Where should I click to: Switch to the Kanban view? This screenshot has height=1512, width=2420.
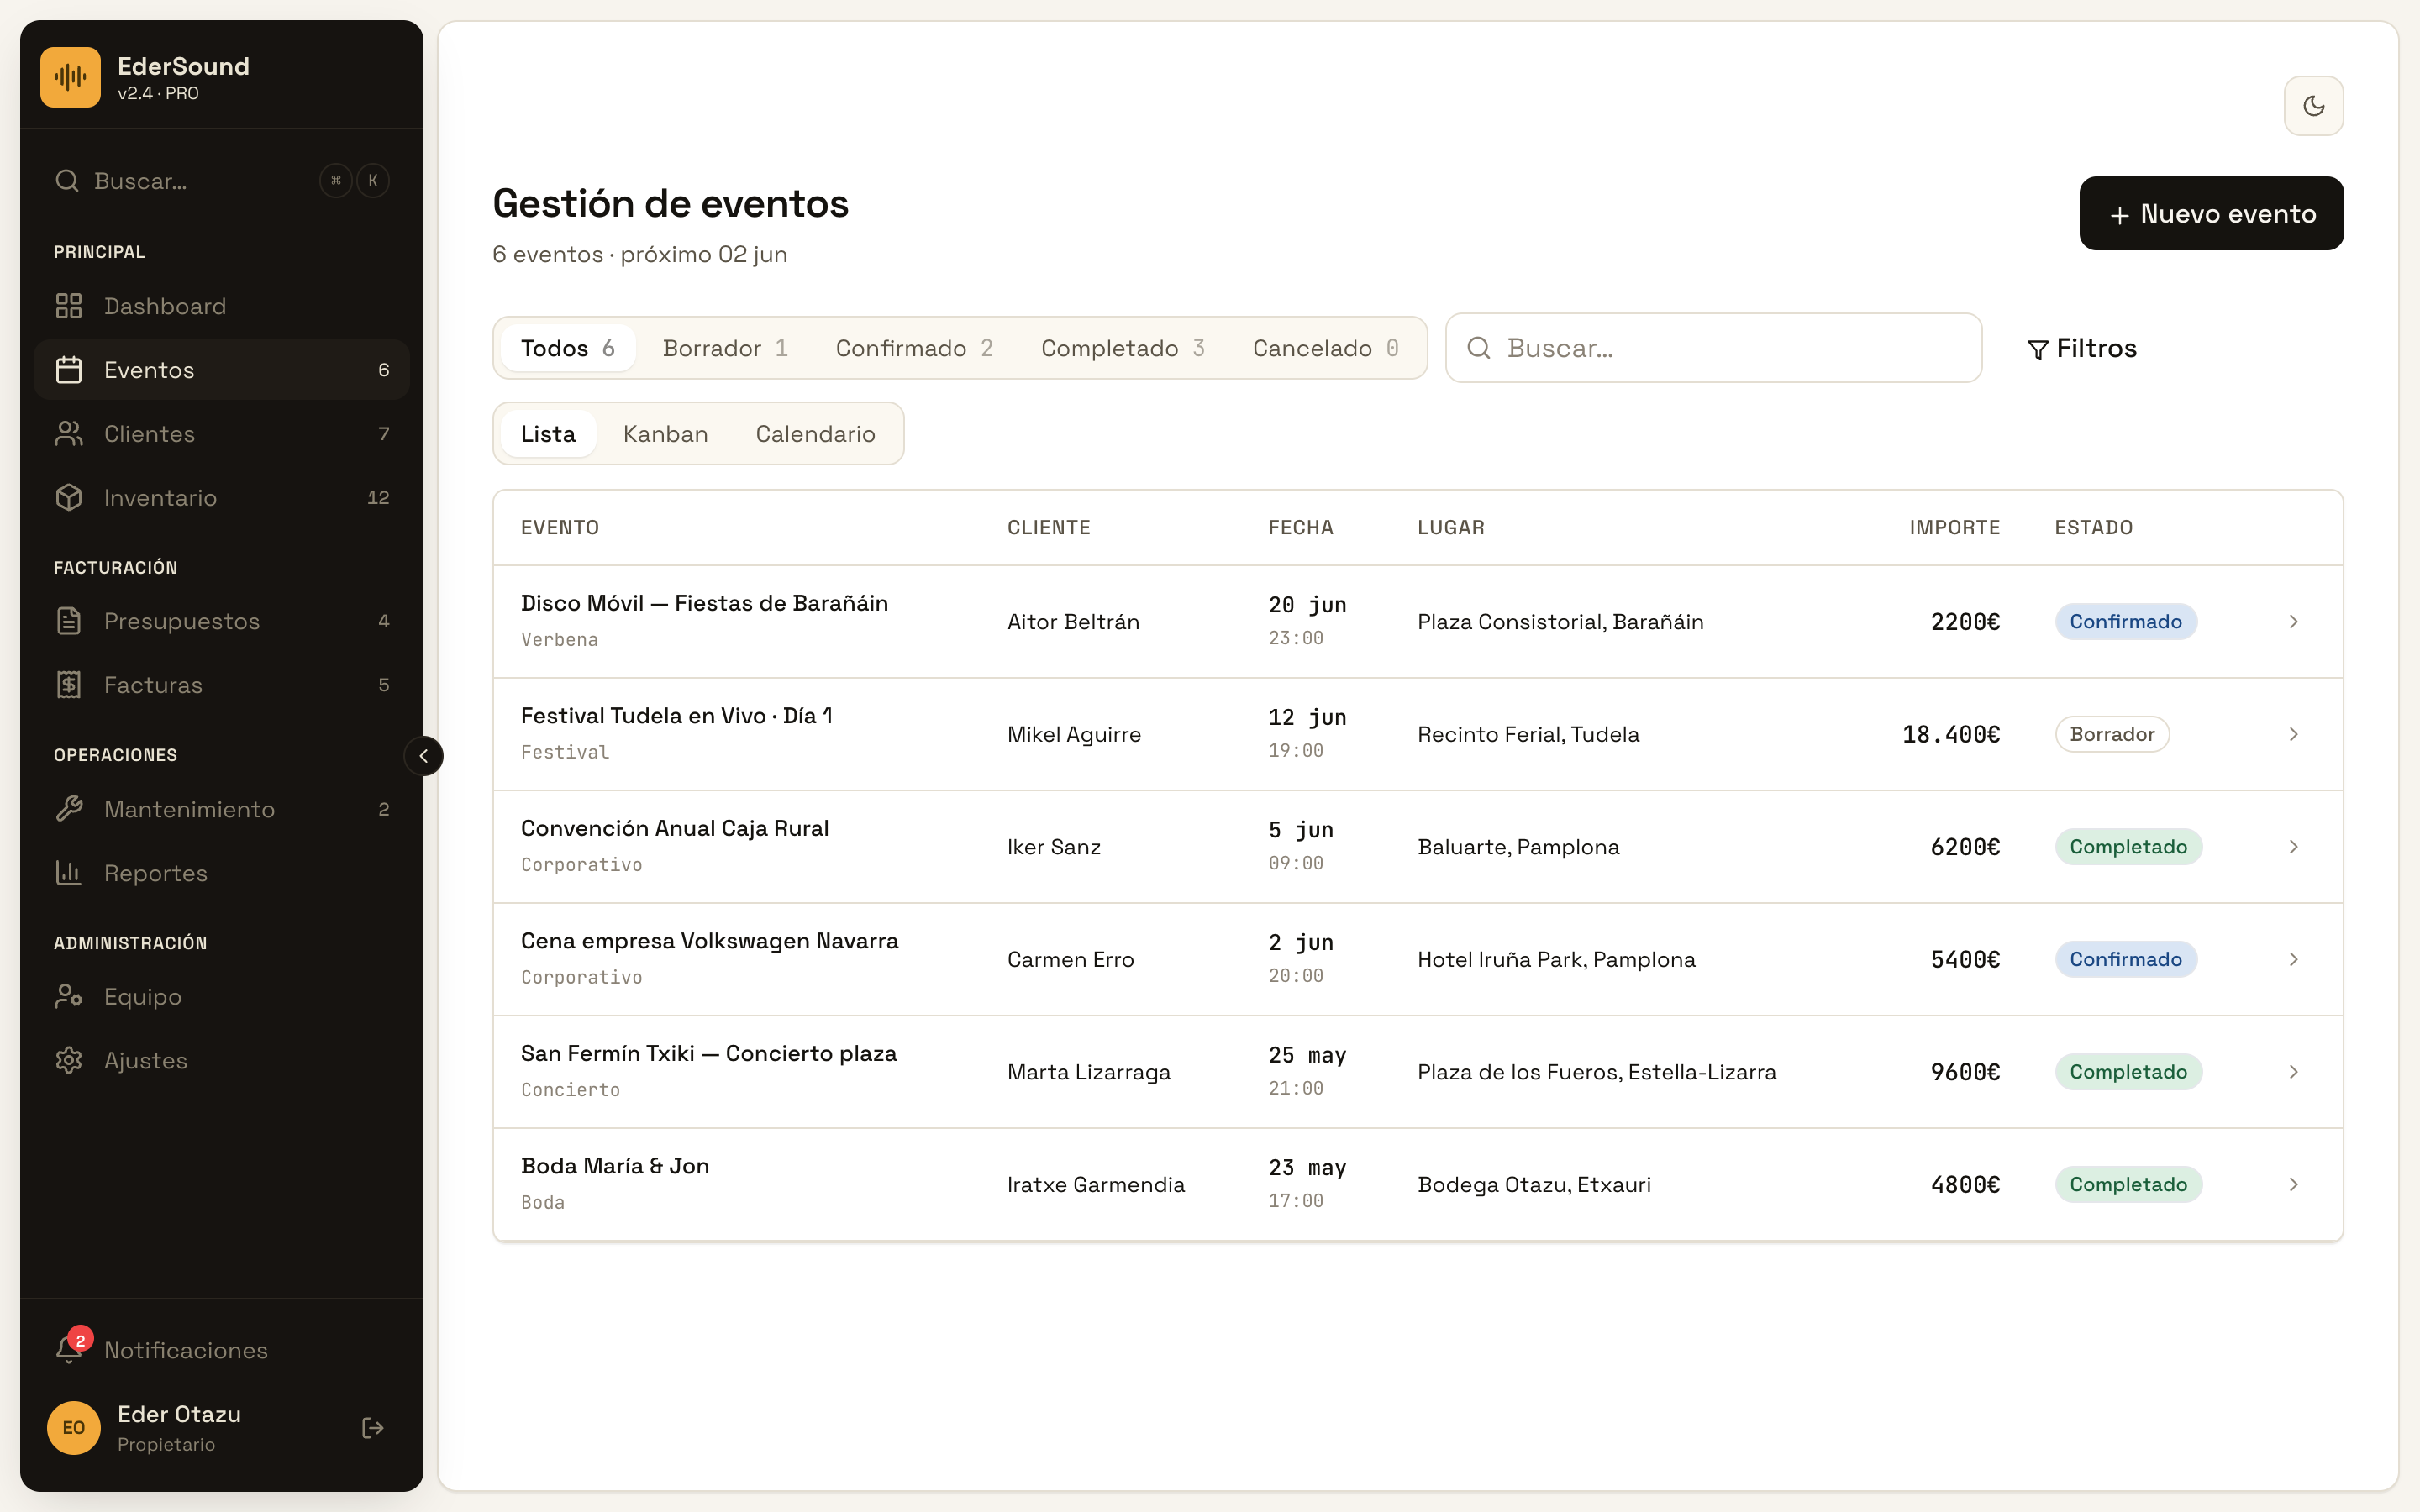point(665,434)
